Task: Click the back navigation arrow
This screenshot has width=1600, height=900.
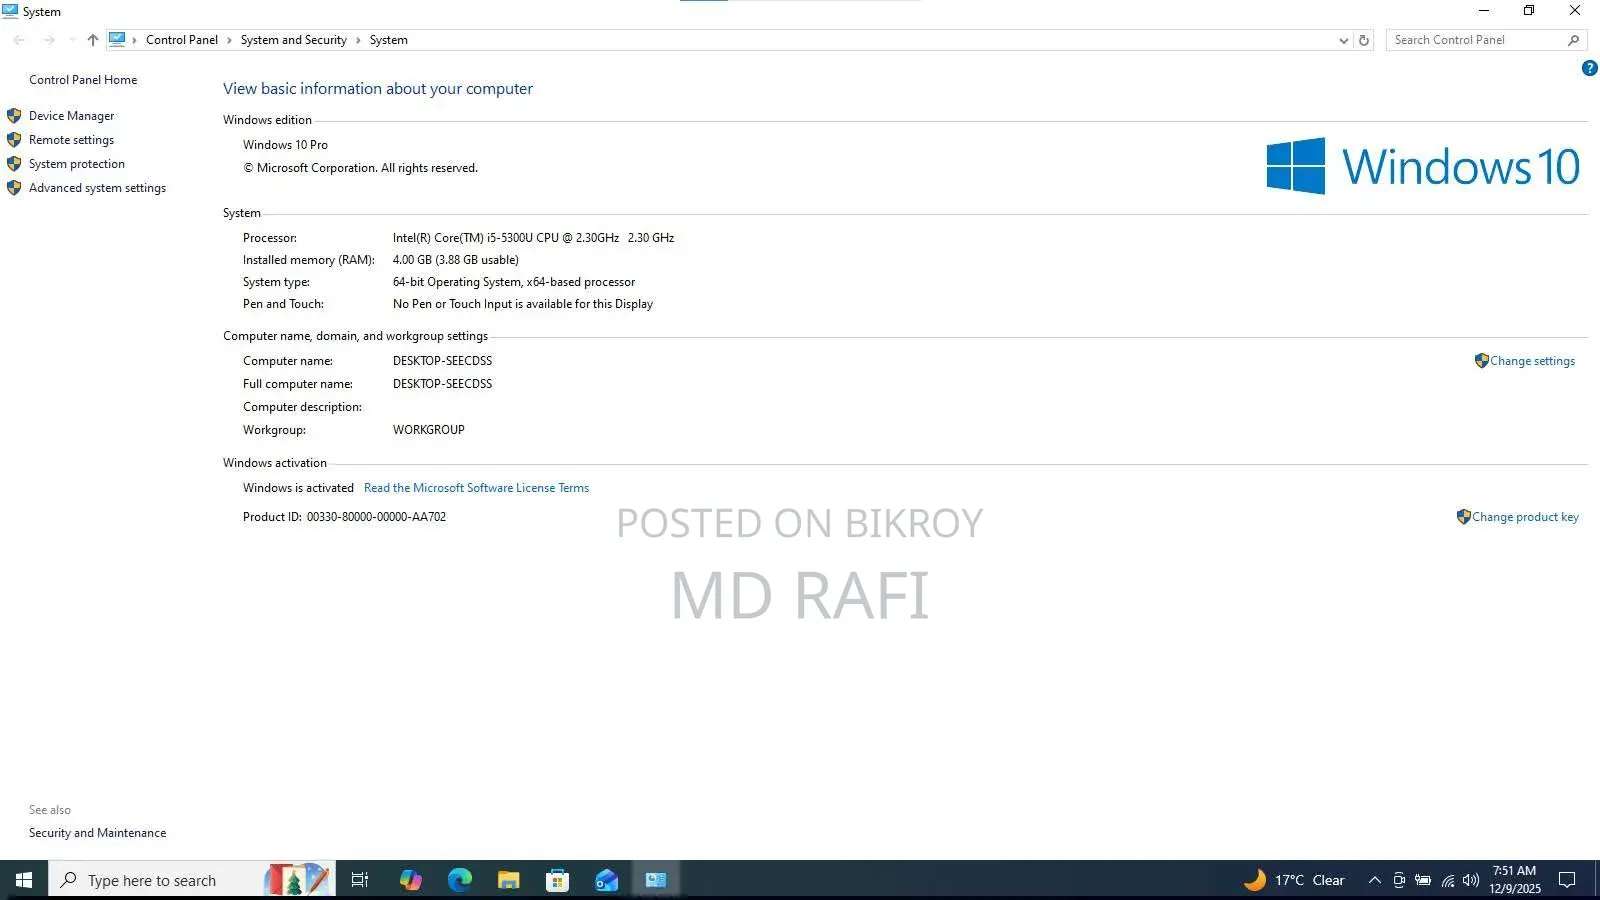Action: 19,40
